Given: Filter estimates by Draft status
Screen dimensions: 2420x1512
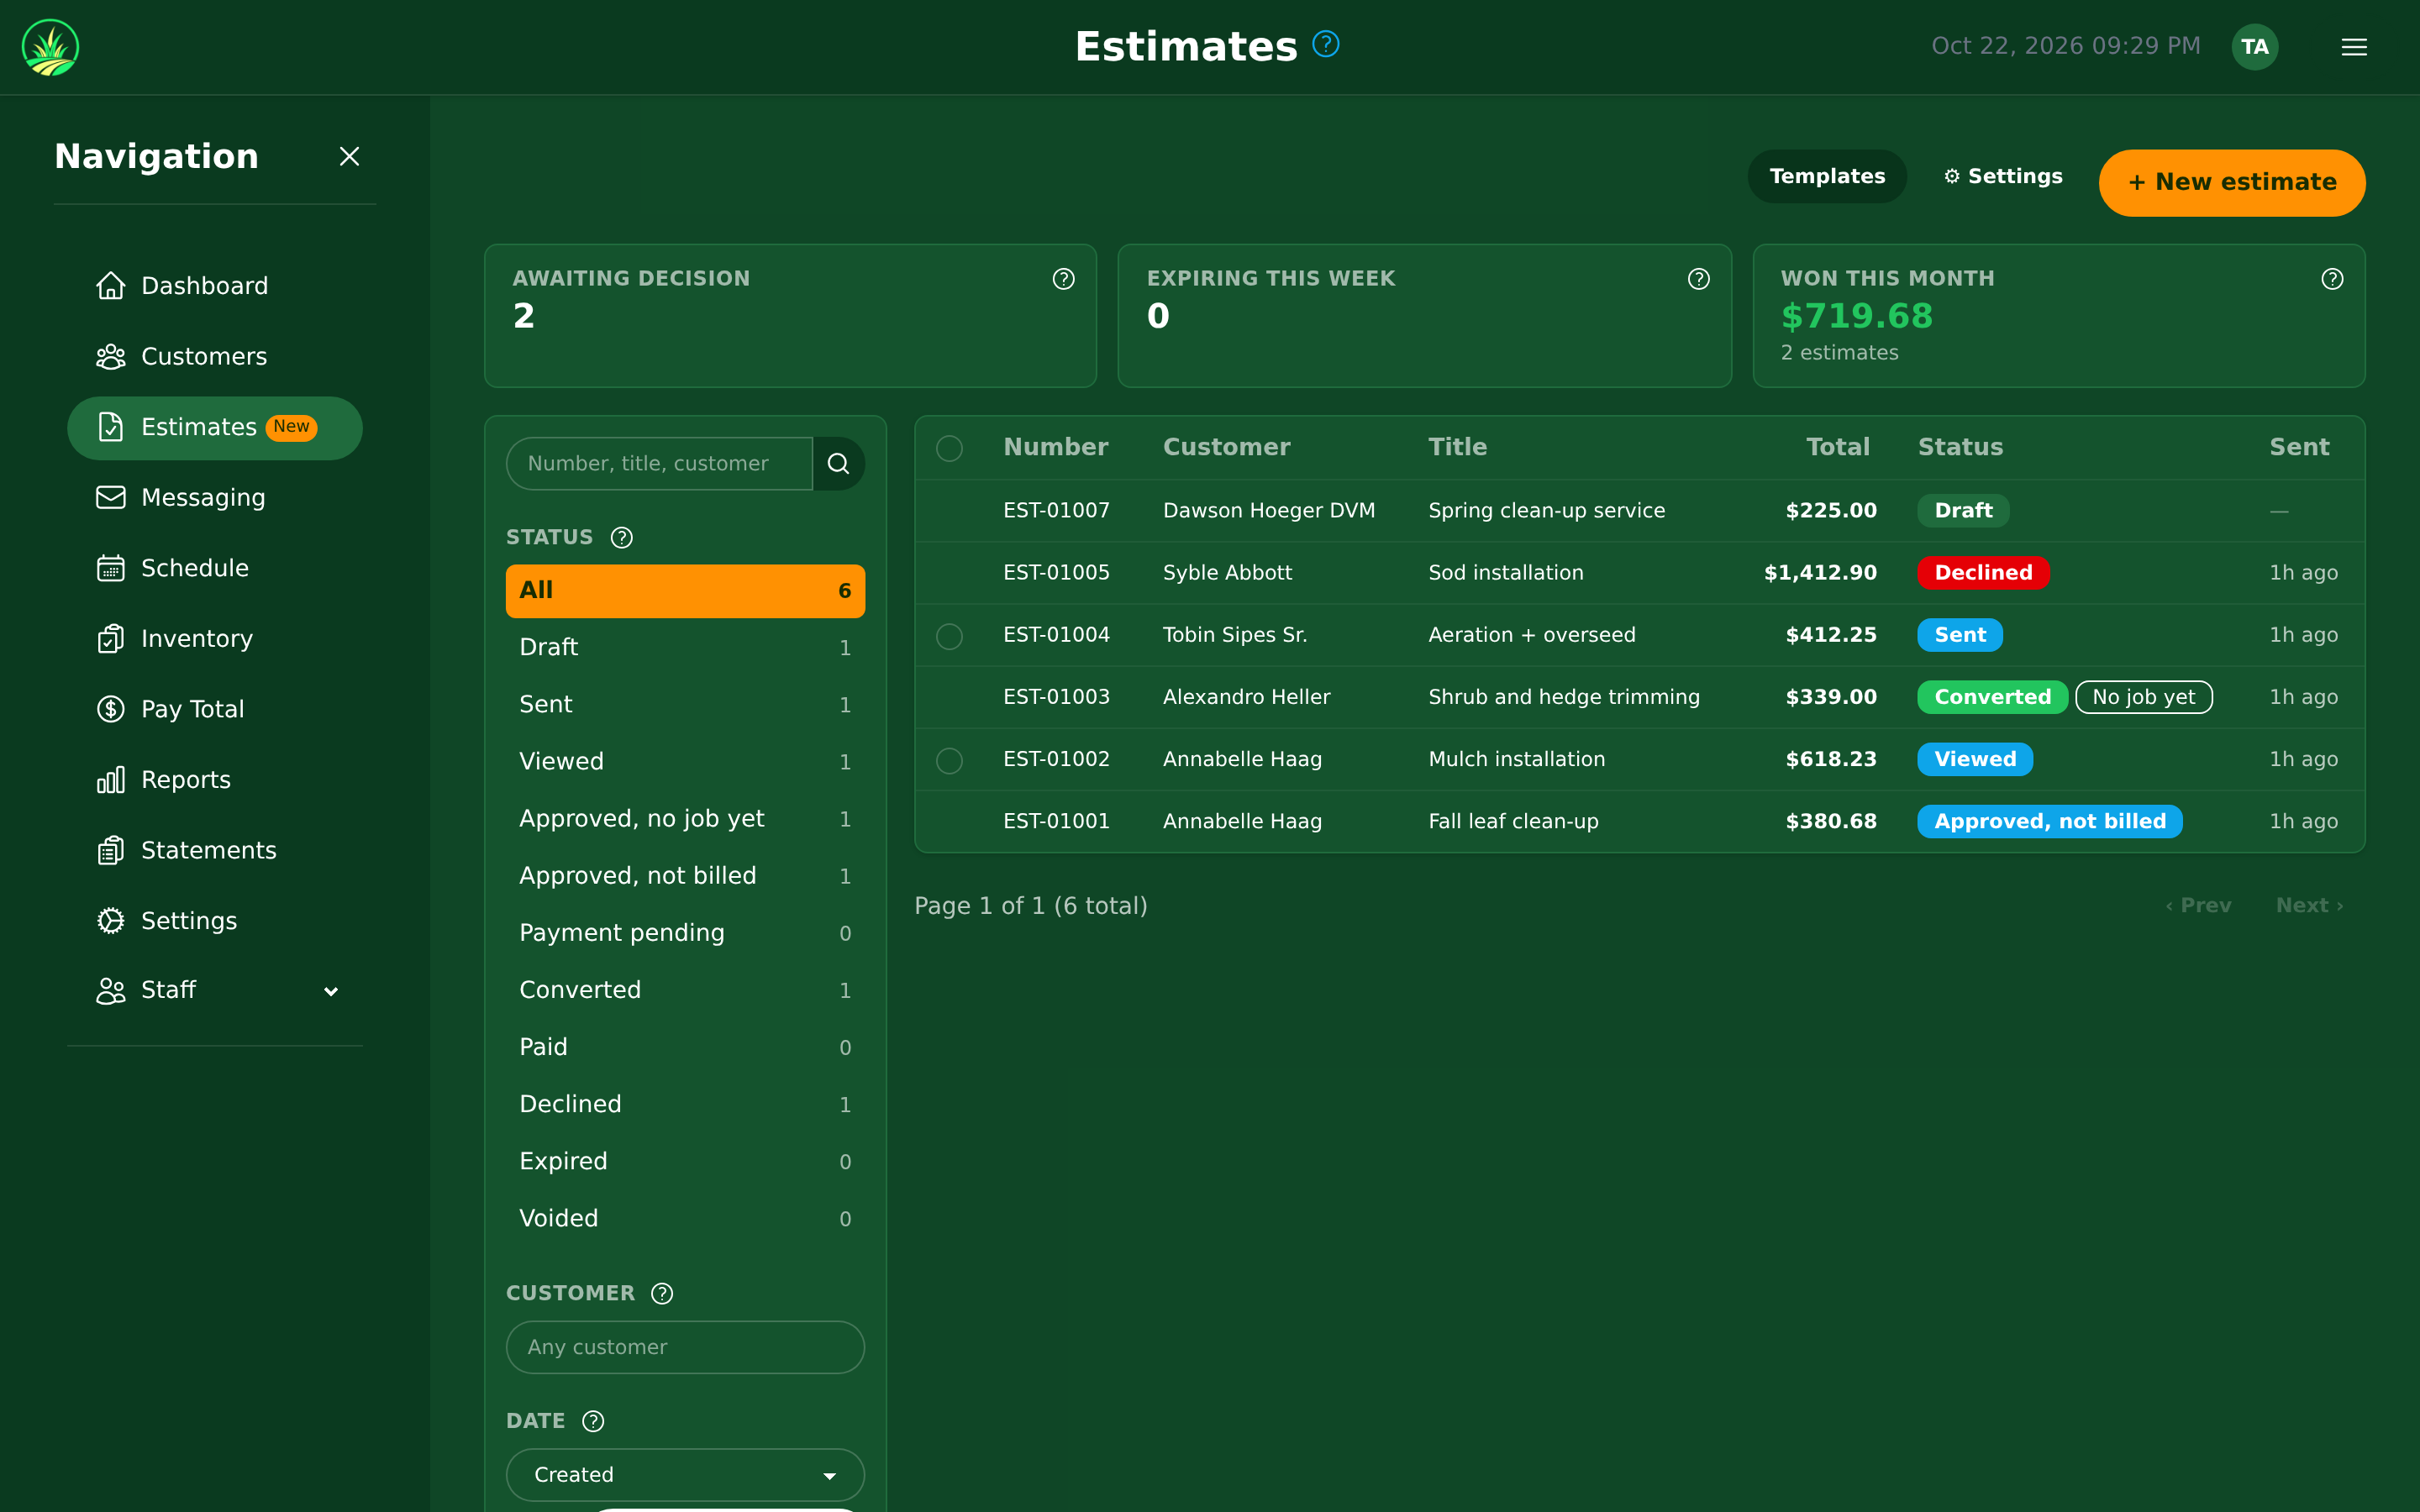Looking at the screenshot, I should pyautogui.click(x=685, y=648).
